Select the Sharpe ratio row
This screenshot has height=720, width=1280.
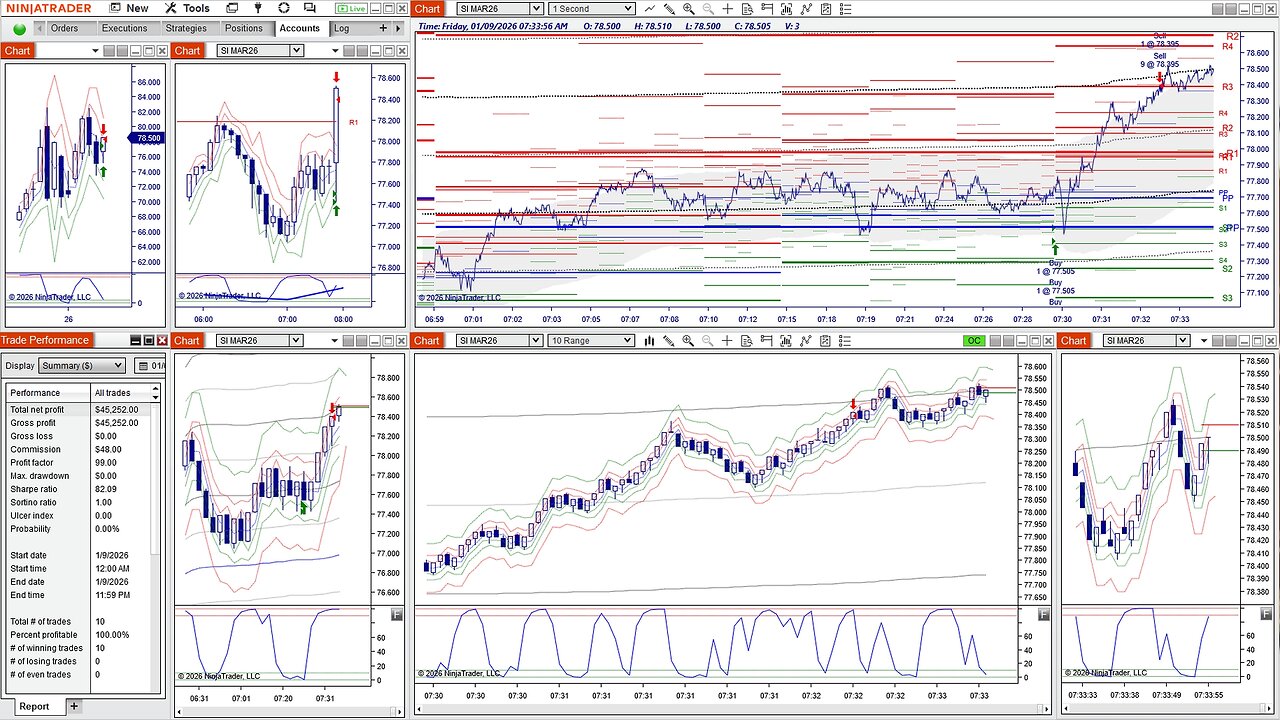click(x=80, y=489)
